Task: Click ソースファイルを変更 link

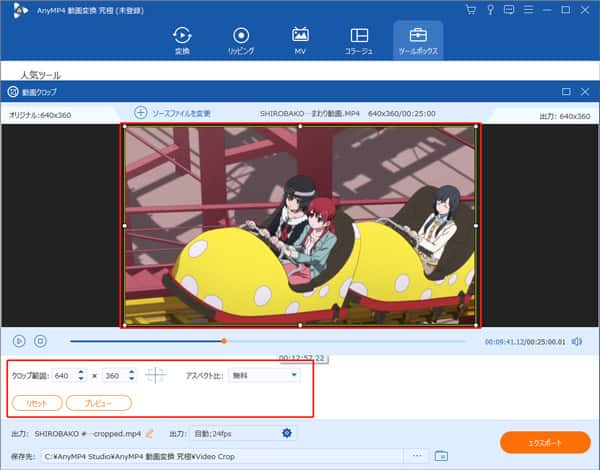Action: (x=181, y=114)
